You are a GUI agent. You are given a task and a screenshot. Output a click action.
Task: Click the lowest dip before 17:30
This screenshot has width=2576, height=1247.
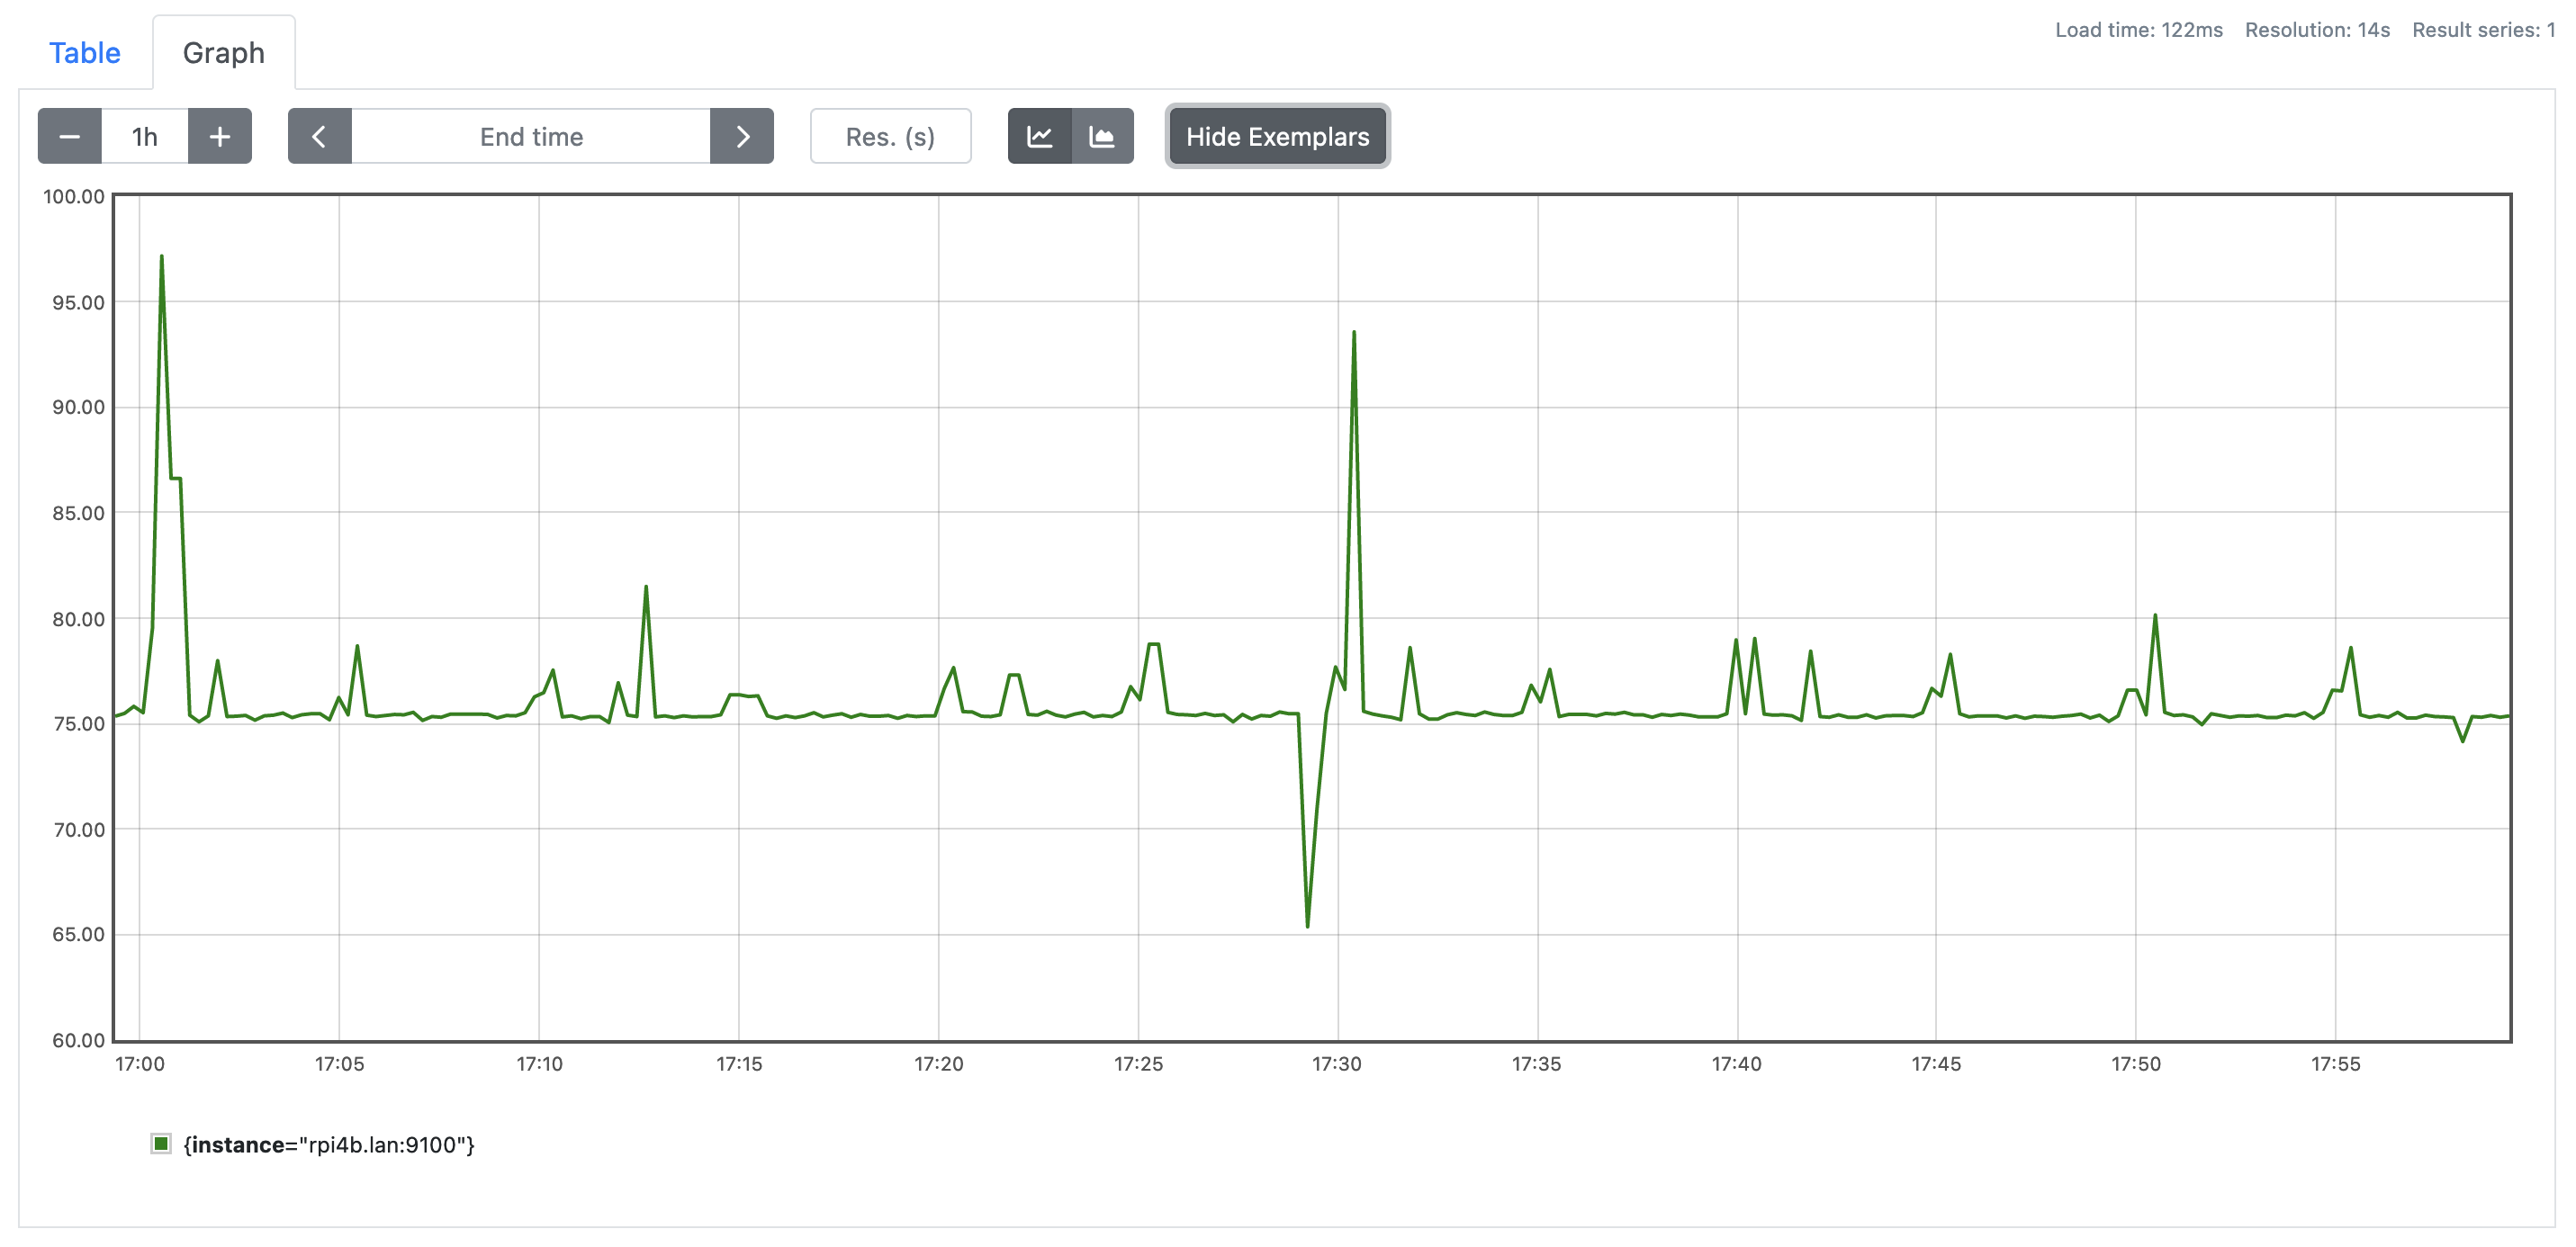tap(1307, 925)
